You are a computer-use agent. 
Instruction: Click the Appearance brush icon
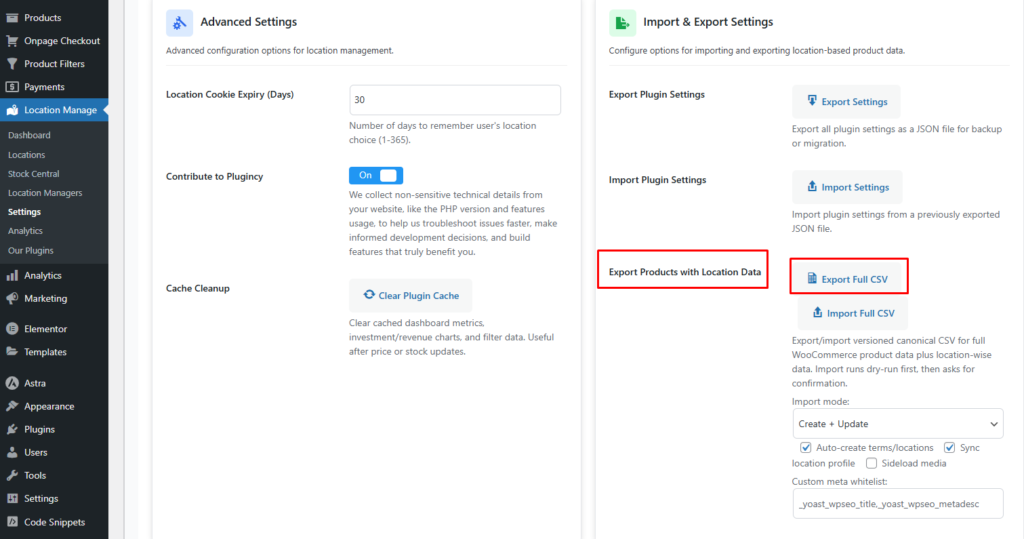pos(12,407)
